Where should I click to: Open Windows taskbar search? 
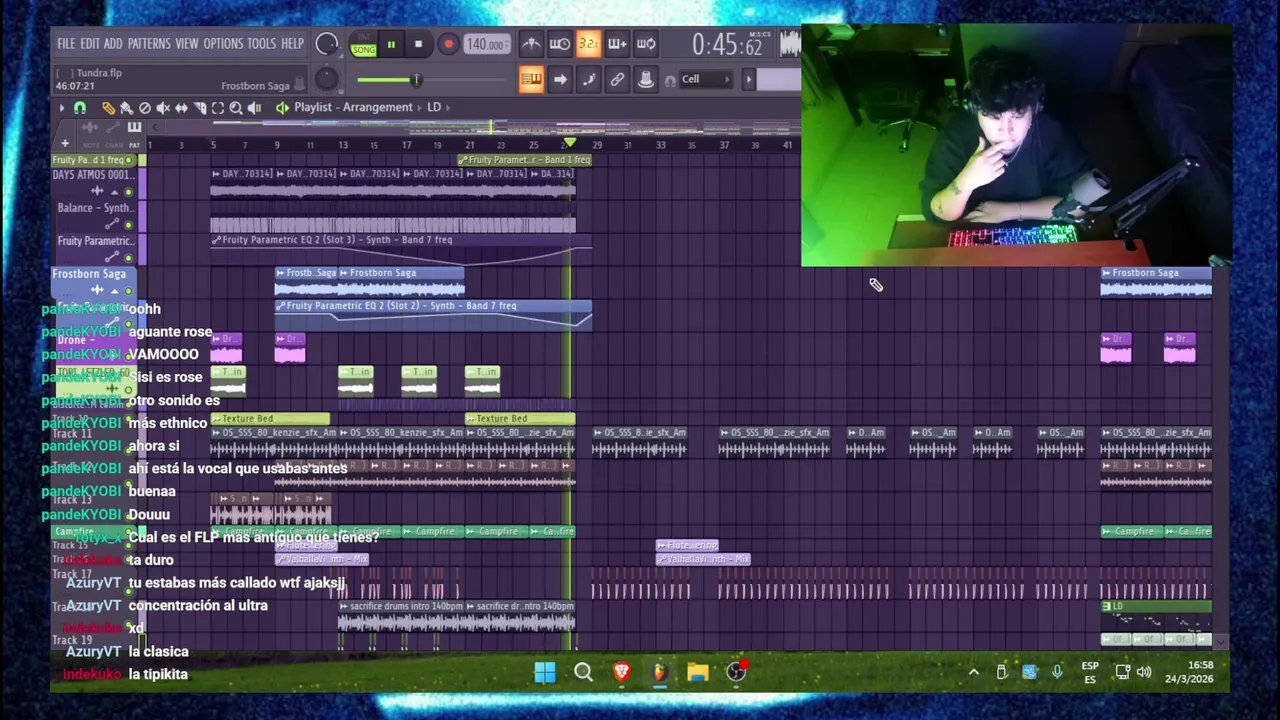[x=583, y=672]
